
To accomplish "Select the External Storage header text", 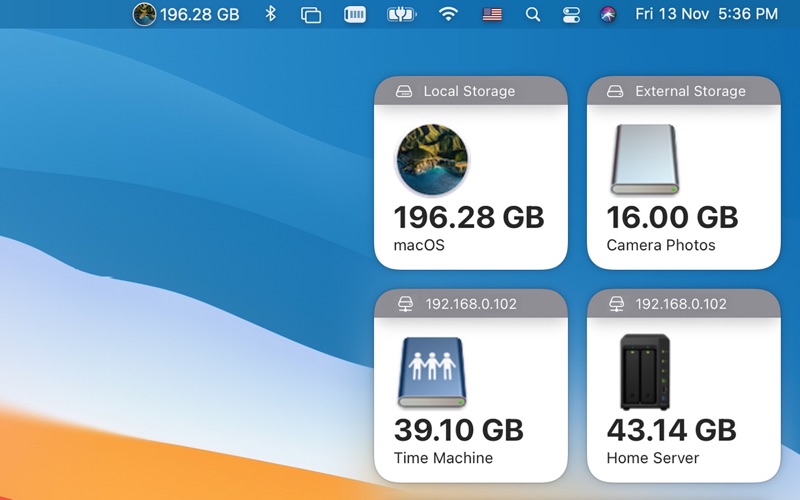I will pyautogui.click(x=690, y=91).
